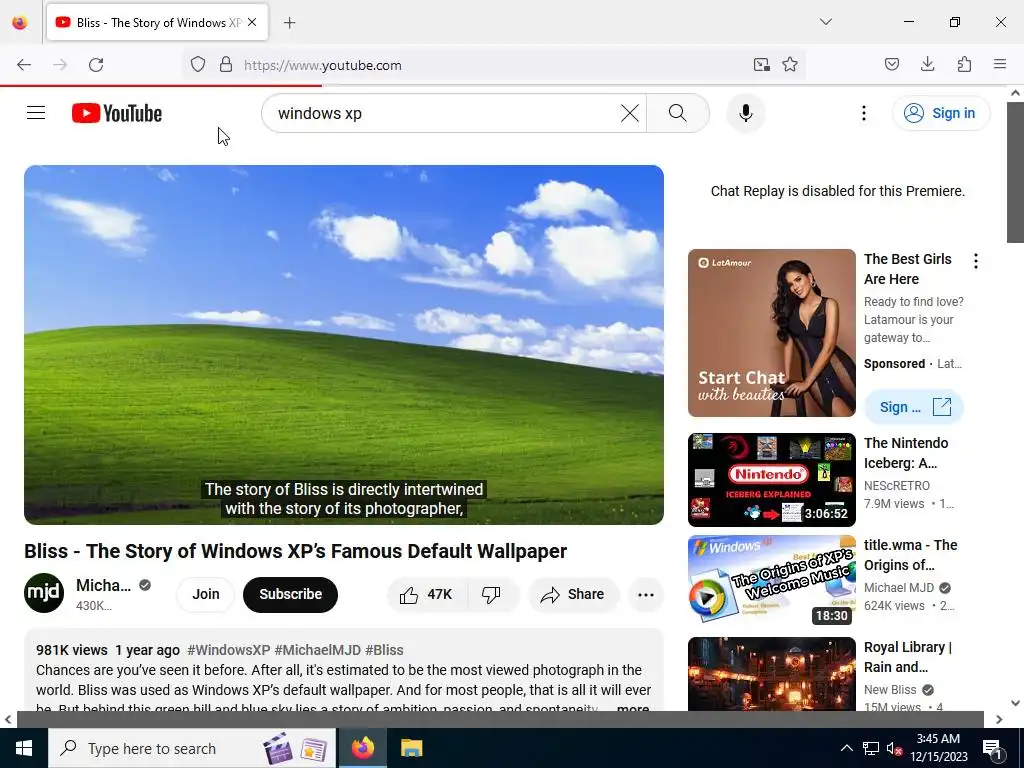This screenshot has width=1024, height=768.
Task: Close the Bliss YouTube tab
Action: pos(252,22)
